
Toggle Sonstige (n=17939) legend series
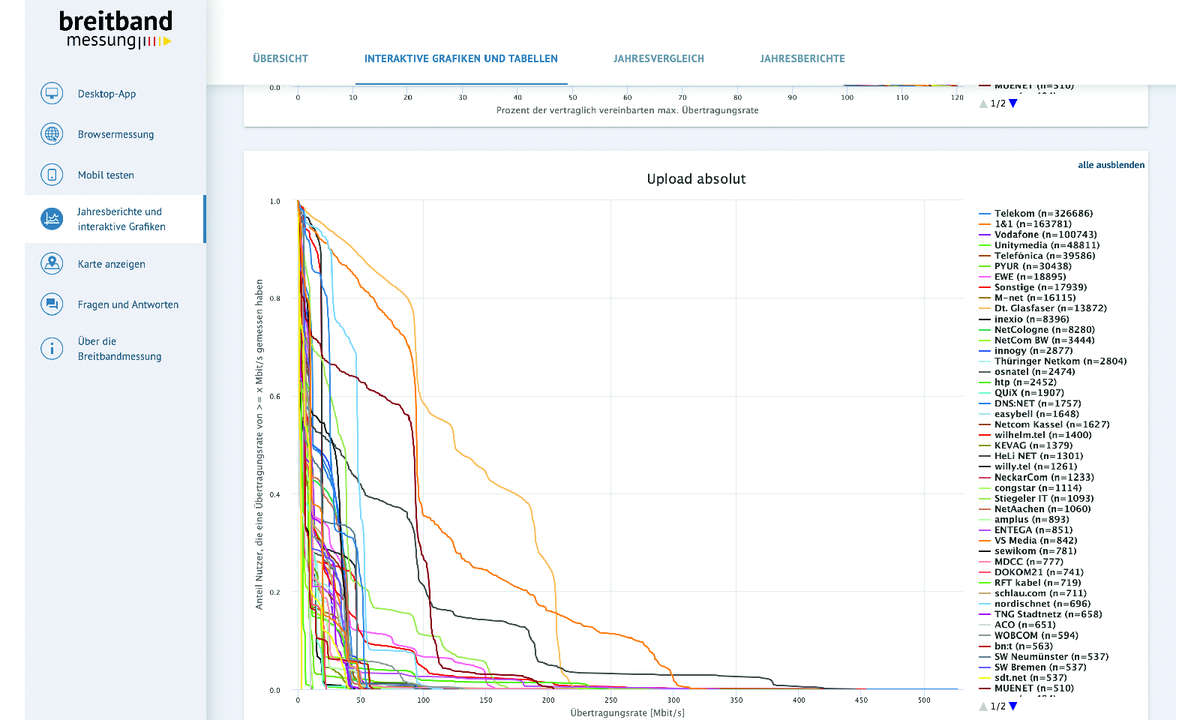point(1033,287)
